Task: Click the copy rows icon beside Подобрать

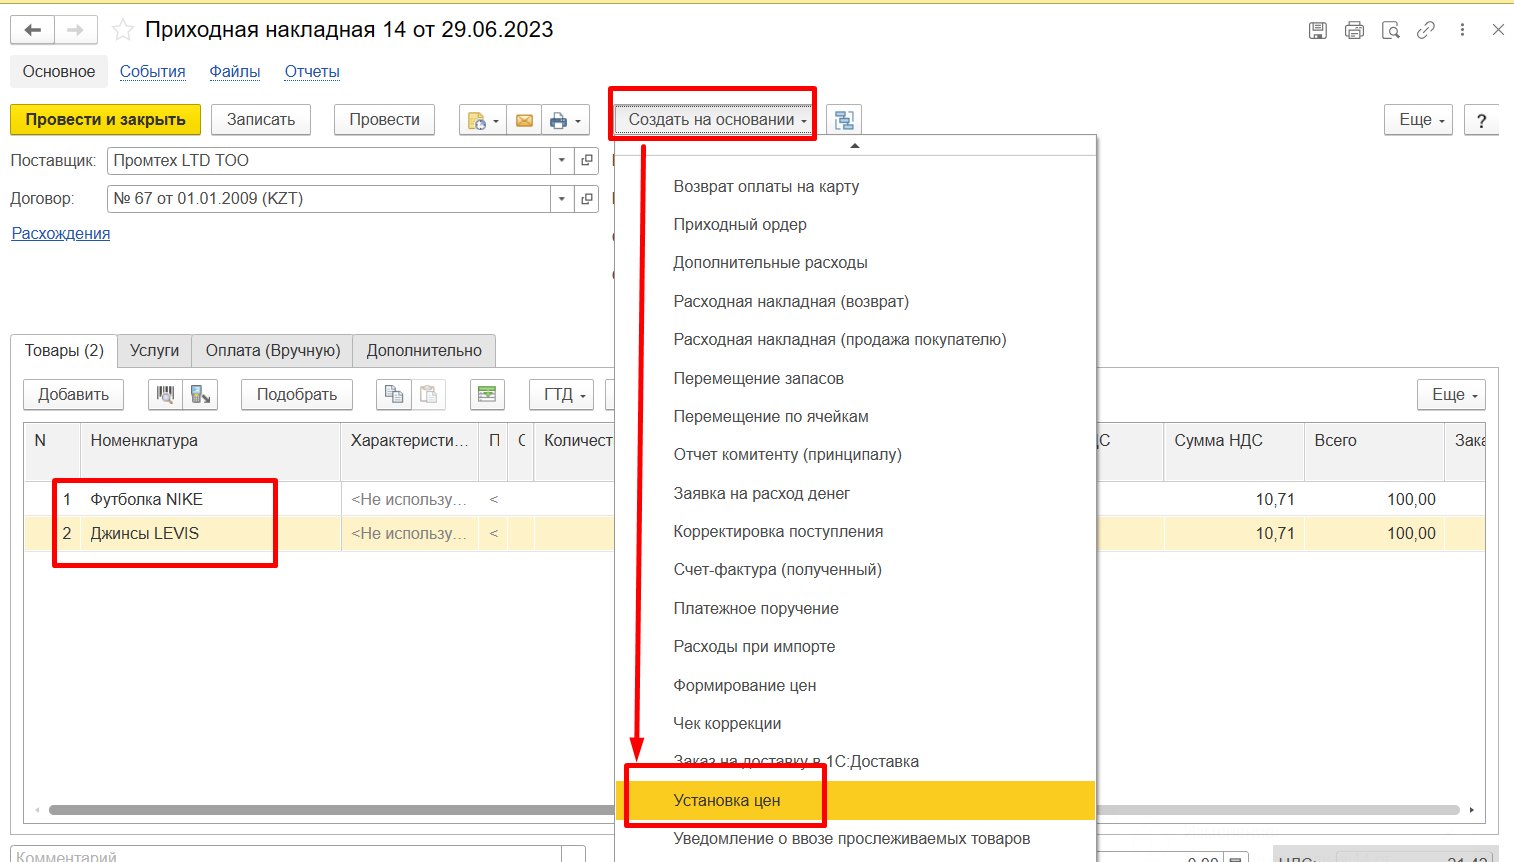Action: click(394, 394)
